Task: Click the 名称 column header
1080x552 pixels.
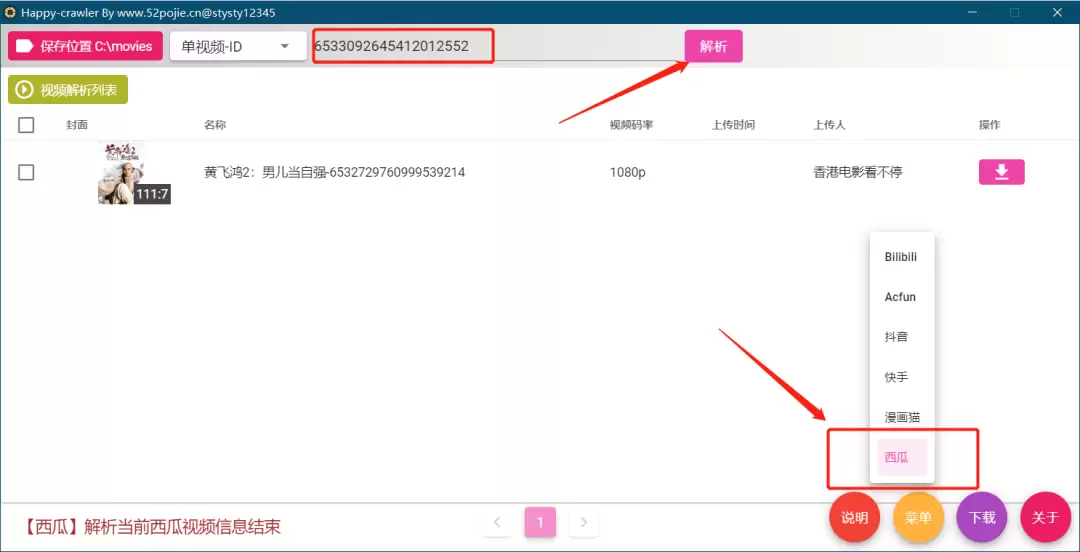Action: (215, 125)
